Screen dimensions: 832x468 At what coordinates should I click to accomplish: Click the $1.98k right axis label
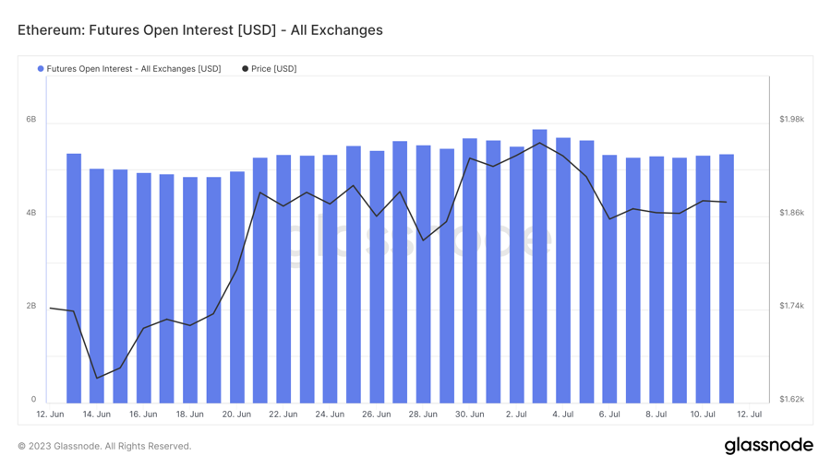point(792,120)
